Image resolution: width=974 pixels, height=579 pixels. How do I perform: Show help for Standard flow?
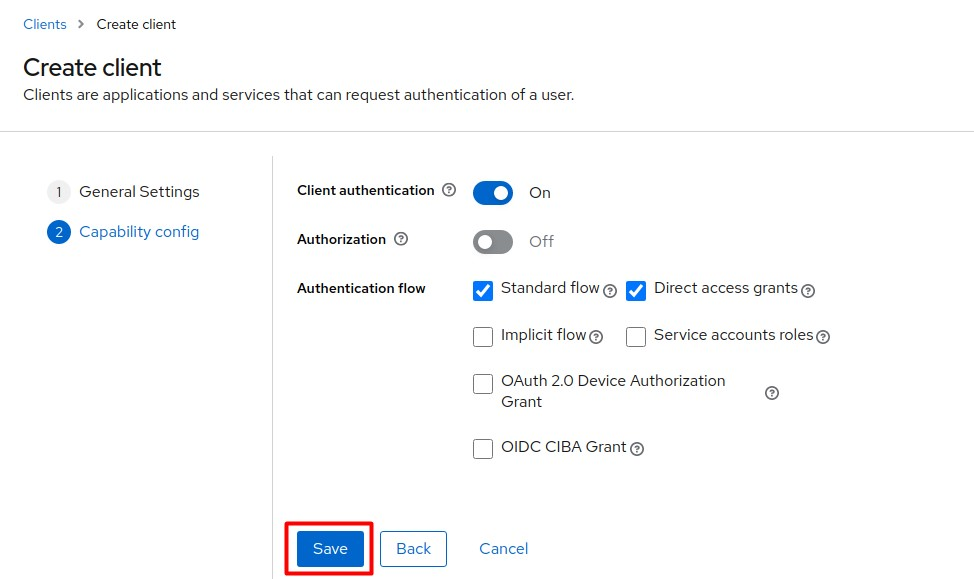[x=610, y=291]
